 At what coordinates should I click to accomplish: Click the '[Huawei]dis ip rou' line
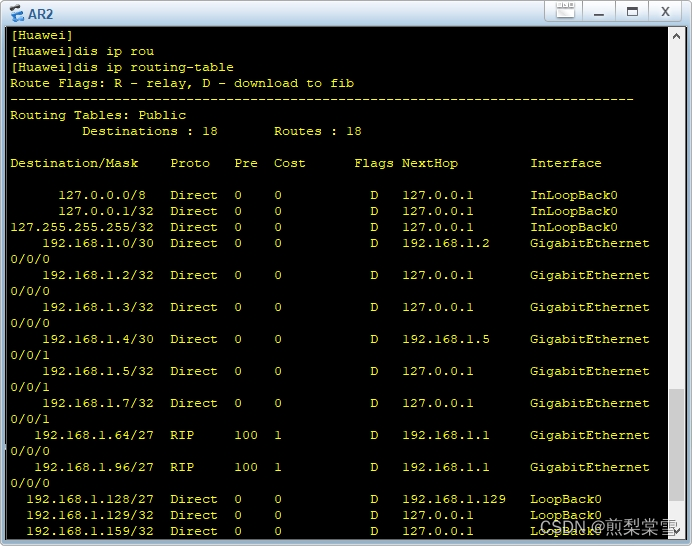(x=82, y=52)
